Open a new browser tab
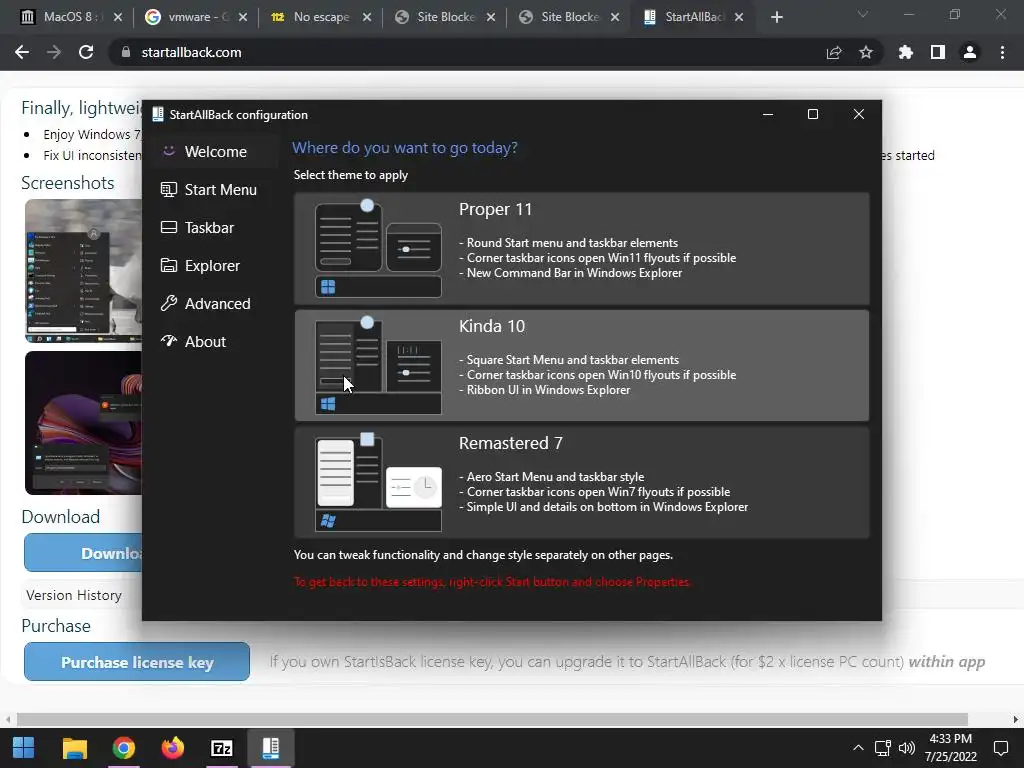Screen dimensions: 1024x768 point(776,18)
